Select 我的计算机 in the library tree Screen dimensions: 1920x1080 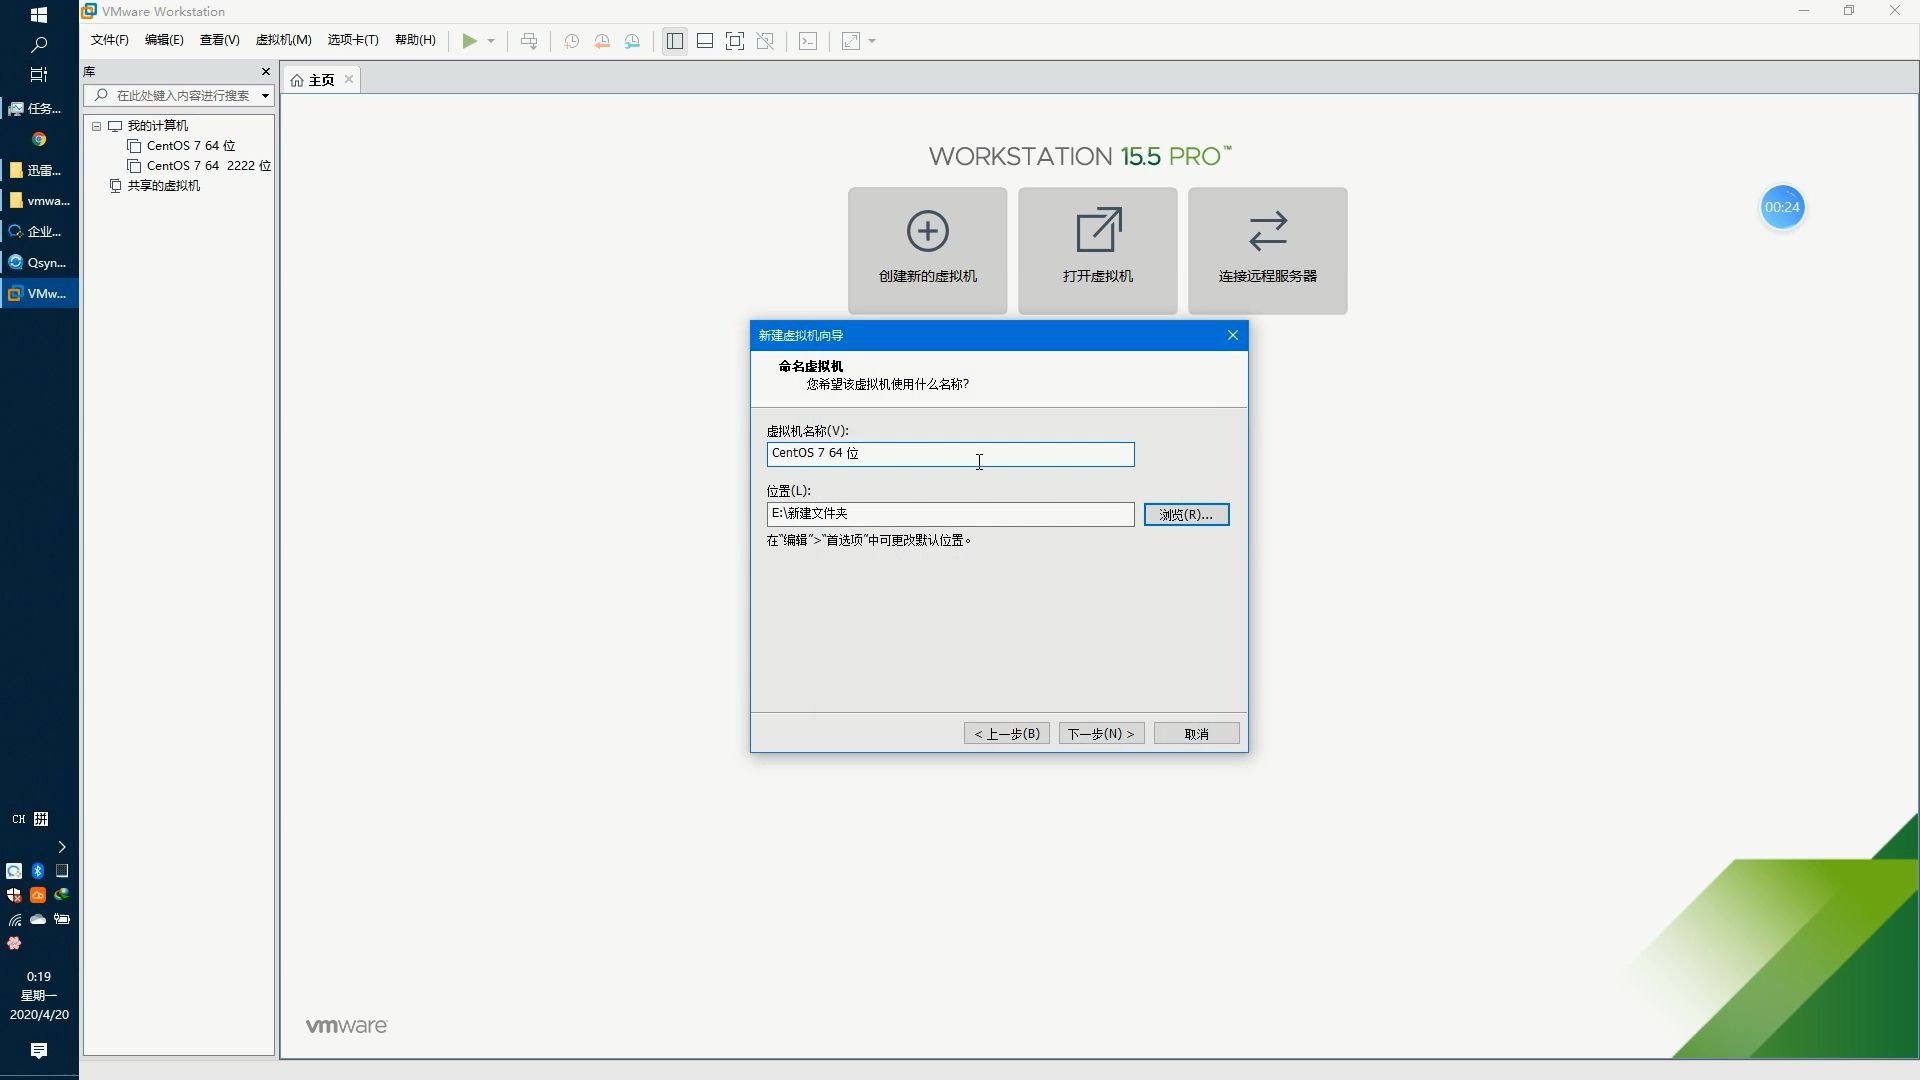(157, 126)
